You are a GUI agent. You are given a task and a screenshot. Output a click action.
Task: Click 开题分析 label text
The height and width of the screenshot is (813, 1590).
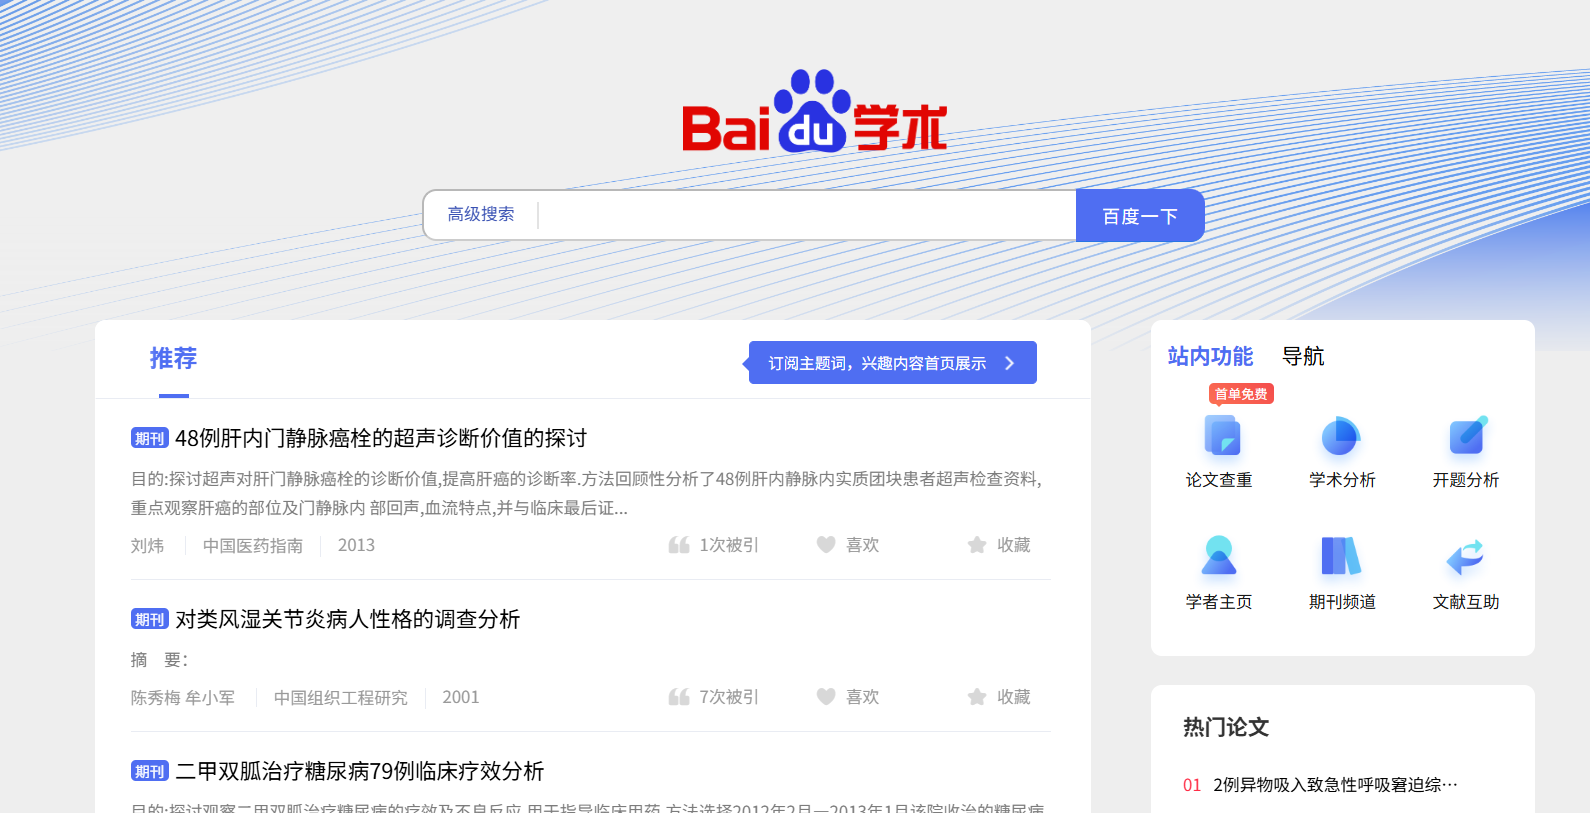(x=1466, y=480)
